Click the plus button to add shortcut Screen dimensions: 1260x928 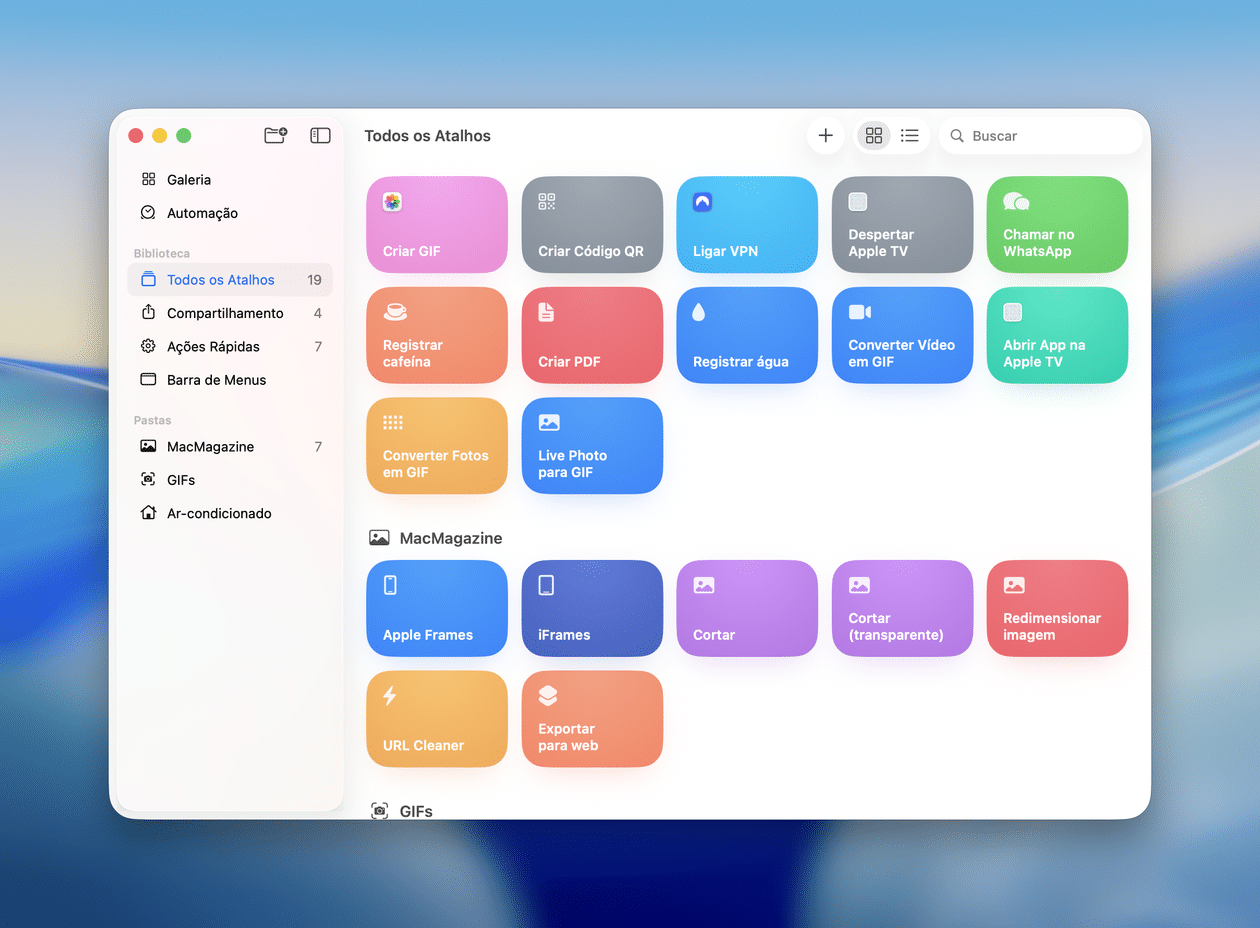point(825,136)
